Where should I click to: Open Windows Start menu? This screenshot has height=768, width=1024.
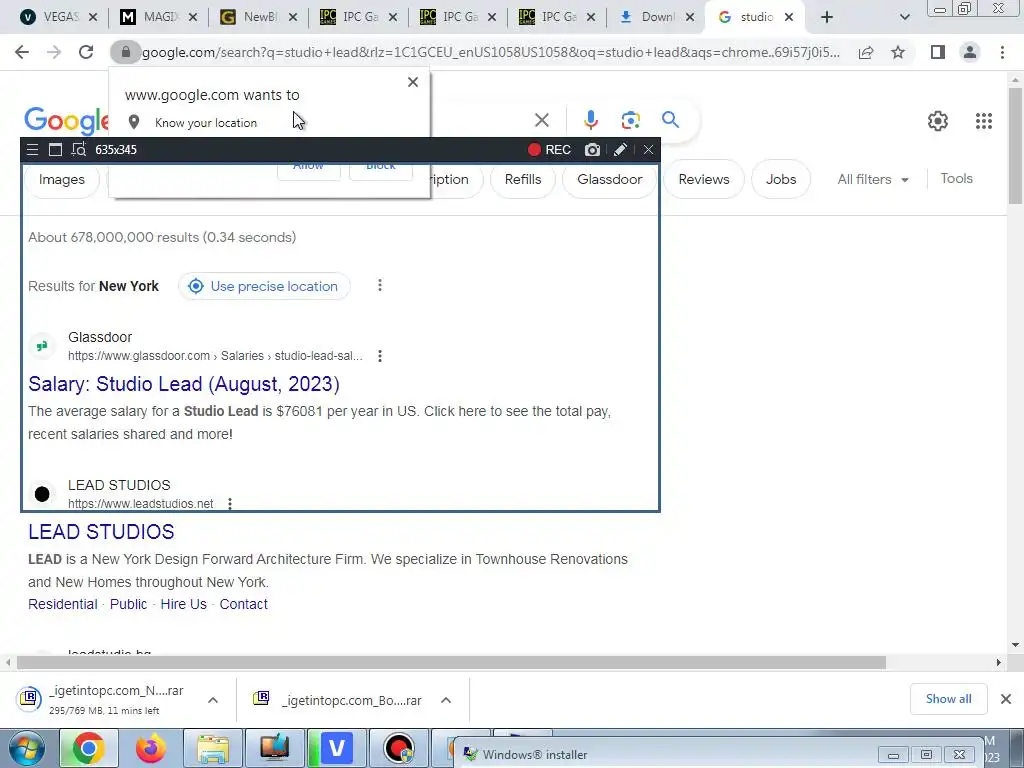point(27,748)
